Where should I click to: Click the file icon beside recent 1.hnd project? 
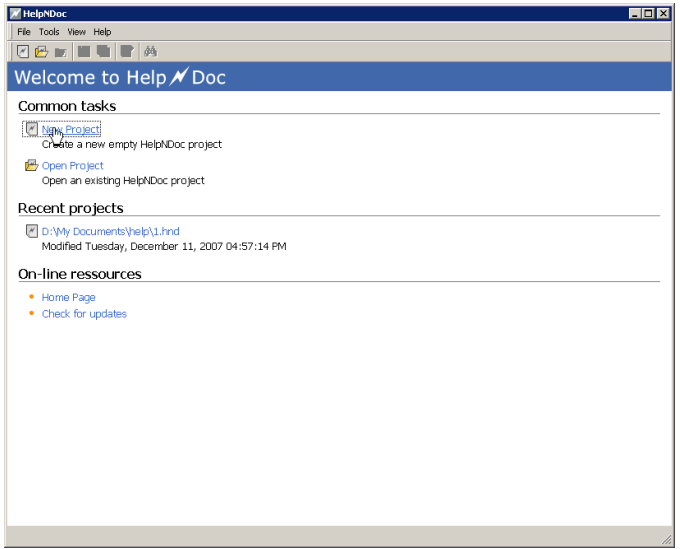[32, 231]
